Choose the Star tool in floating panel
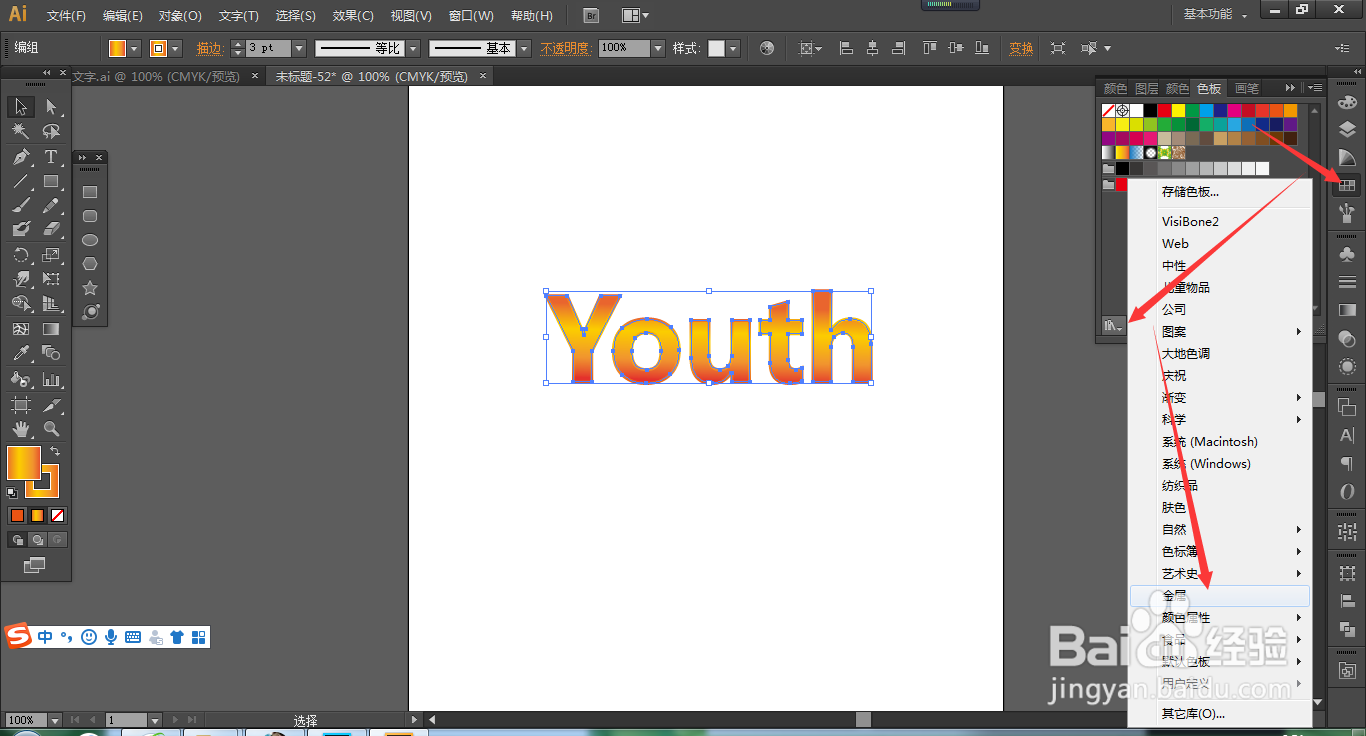This screenshot has width=1366, height=736. (90, 288)
